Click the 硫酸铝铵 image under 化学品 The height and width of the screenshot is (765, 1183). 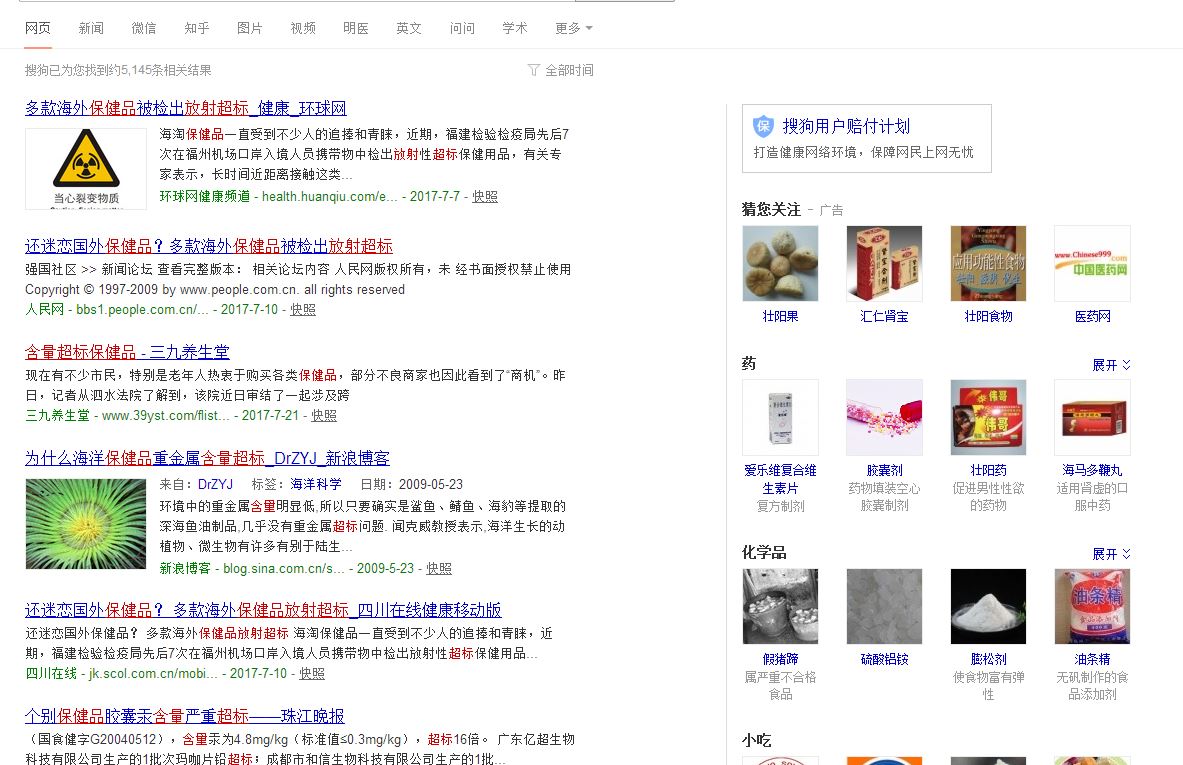point(884,606)
